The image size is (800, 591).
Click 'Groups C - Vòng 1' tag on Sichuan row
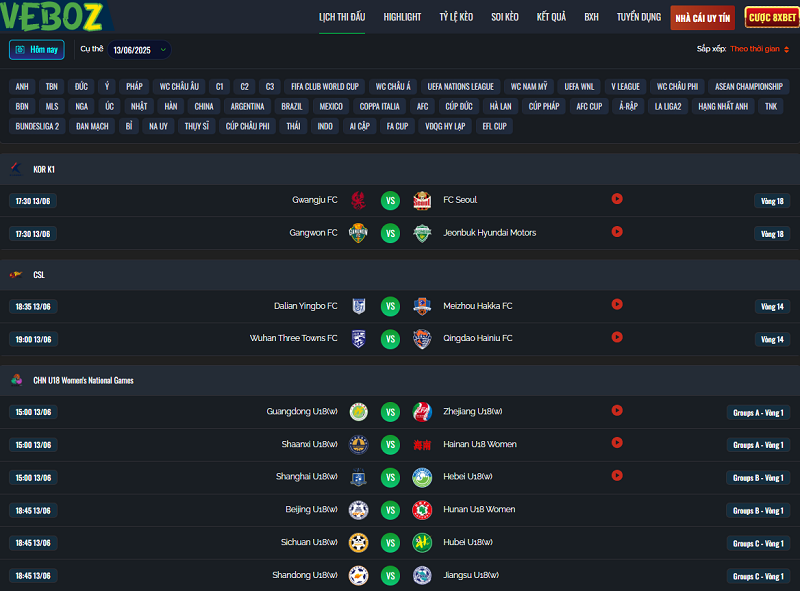pyautogui.click(x=758, y=544)
